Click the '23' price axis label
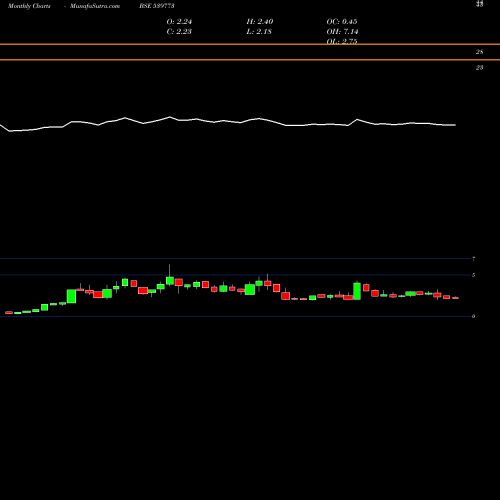This screenshot has height=500, width=500. click(479, 68)
